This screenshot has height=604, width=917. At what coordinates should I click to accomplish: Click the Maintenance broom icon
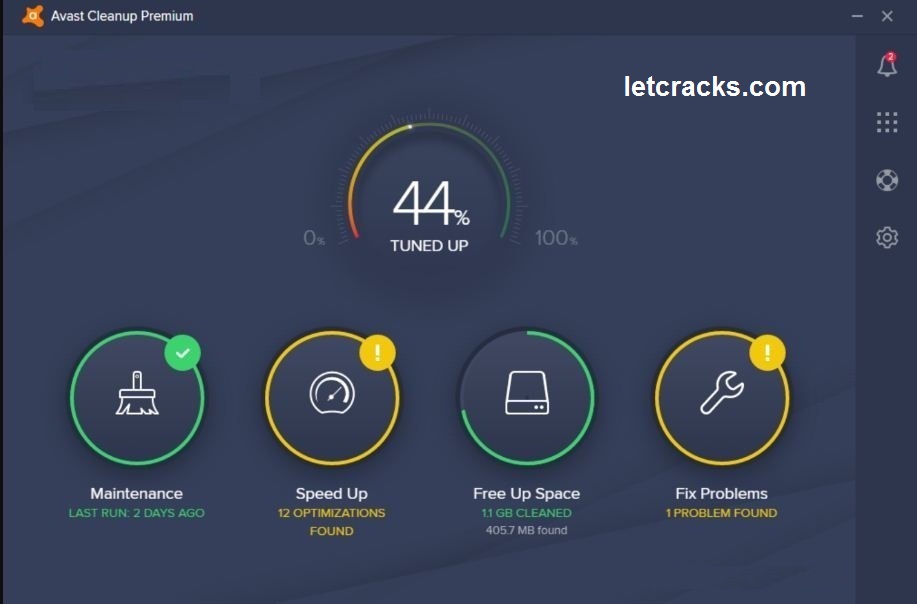pos(137,394)
